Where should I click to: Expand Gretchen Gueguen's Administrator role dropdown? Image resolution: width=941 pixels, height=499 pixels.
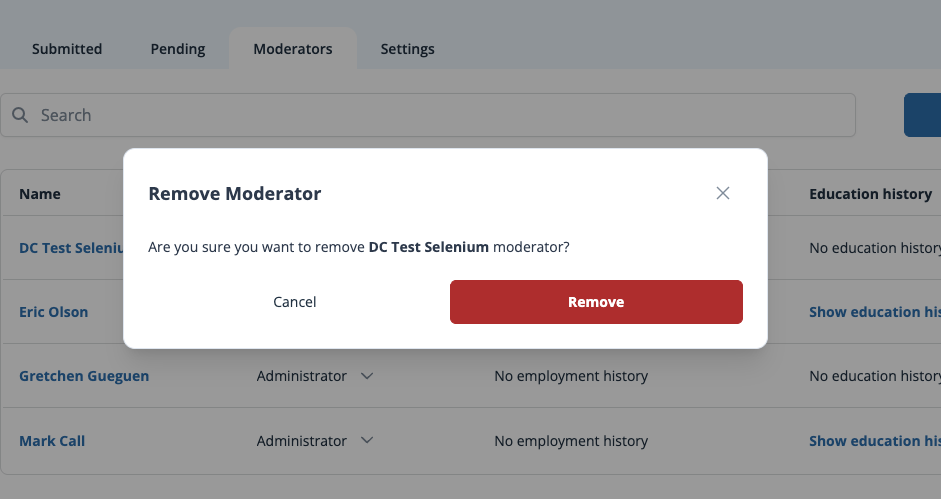point(366,376)
